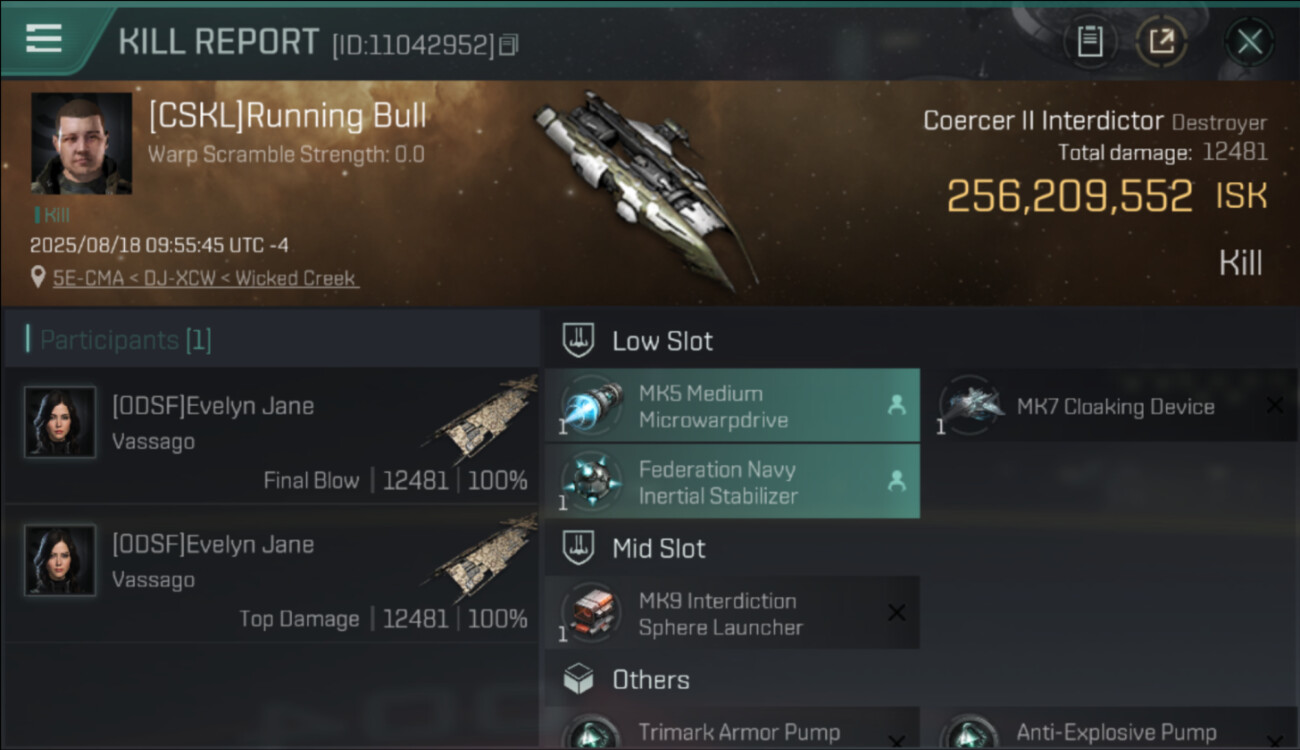Viewport: 1300px width, 750px height.
Task: Close the kill report window
Action: (1249, 42)
